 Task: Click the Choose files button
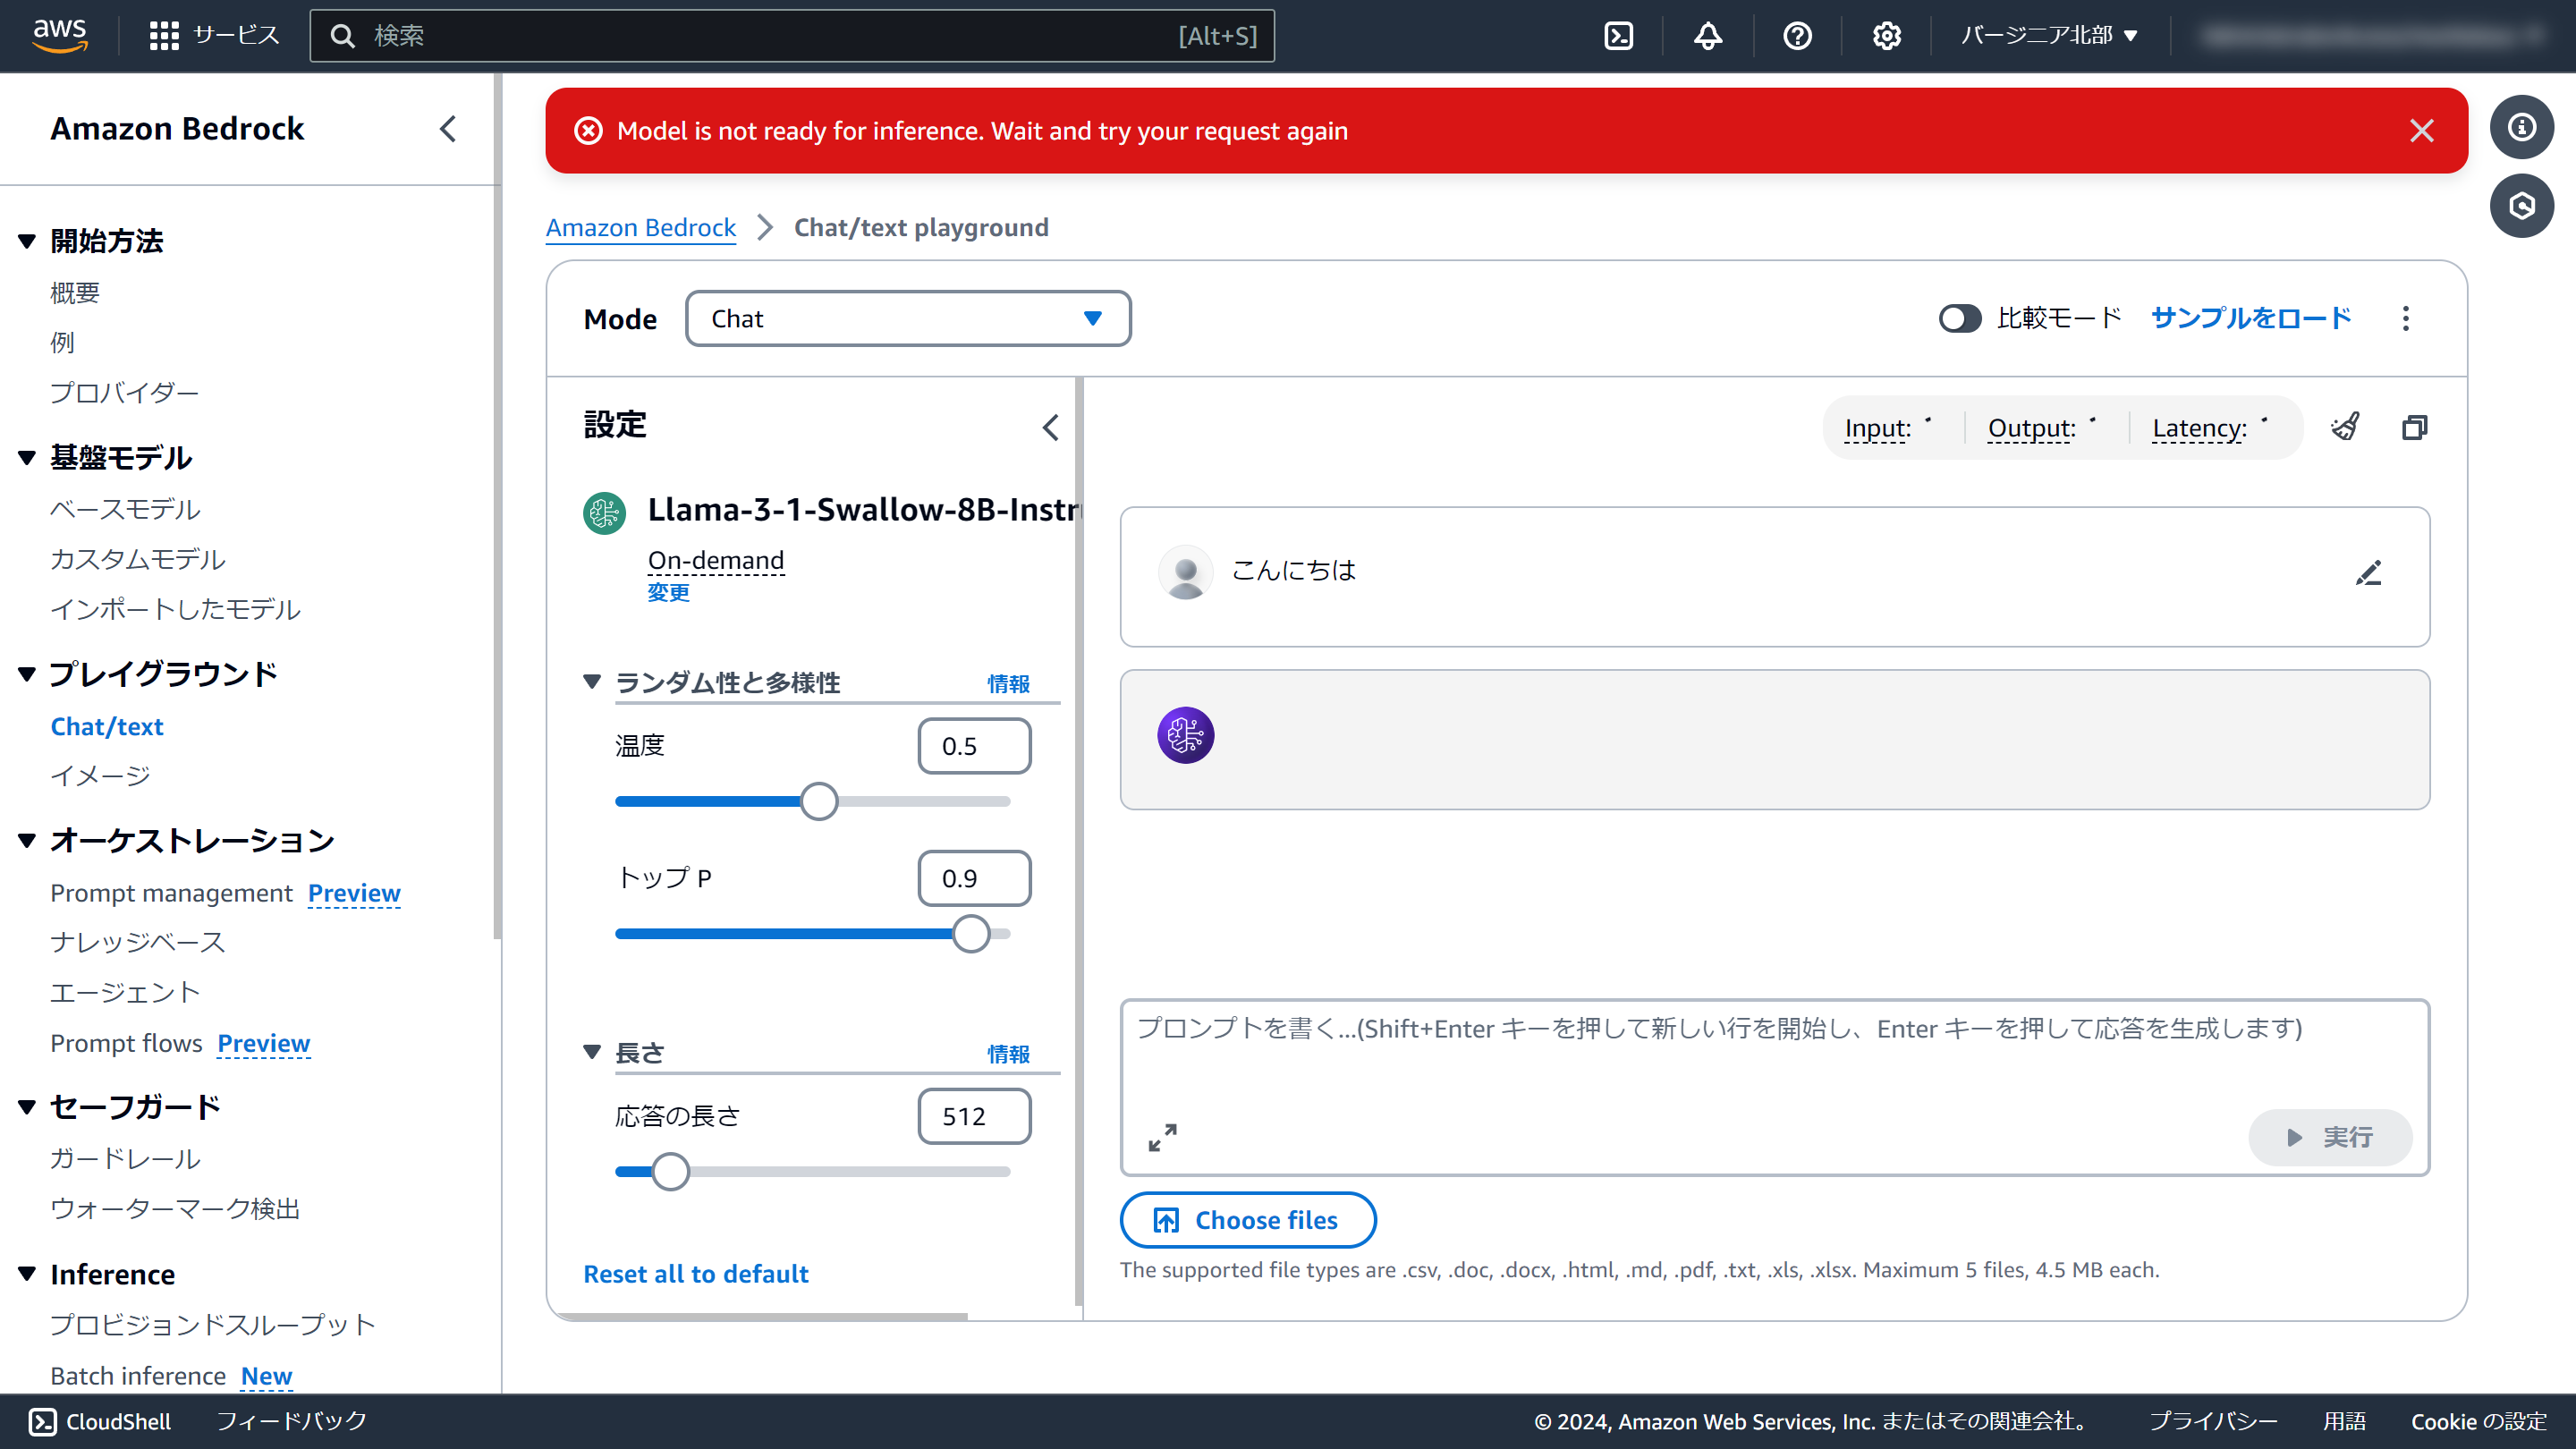(x=1247, y=1220)
